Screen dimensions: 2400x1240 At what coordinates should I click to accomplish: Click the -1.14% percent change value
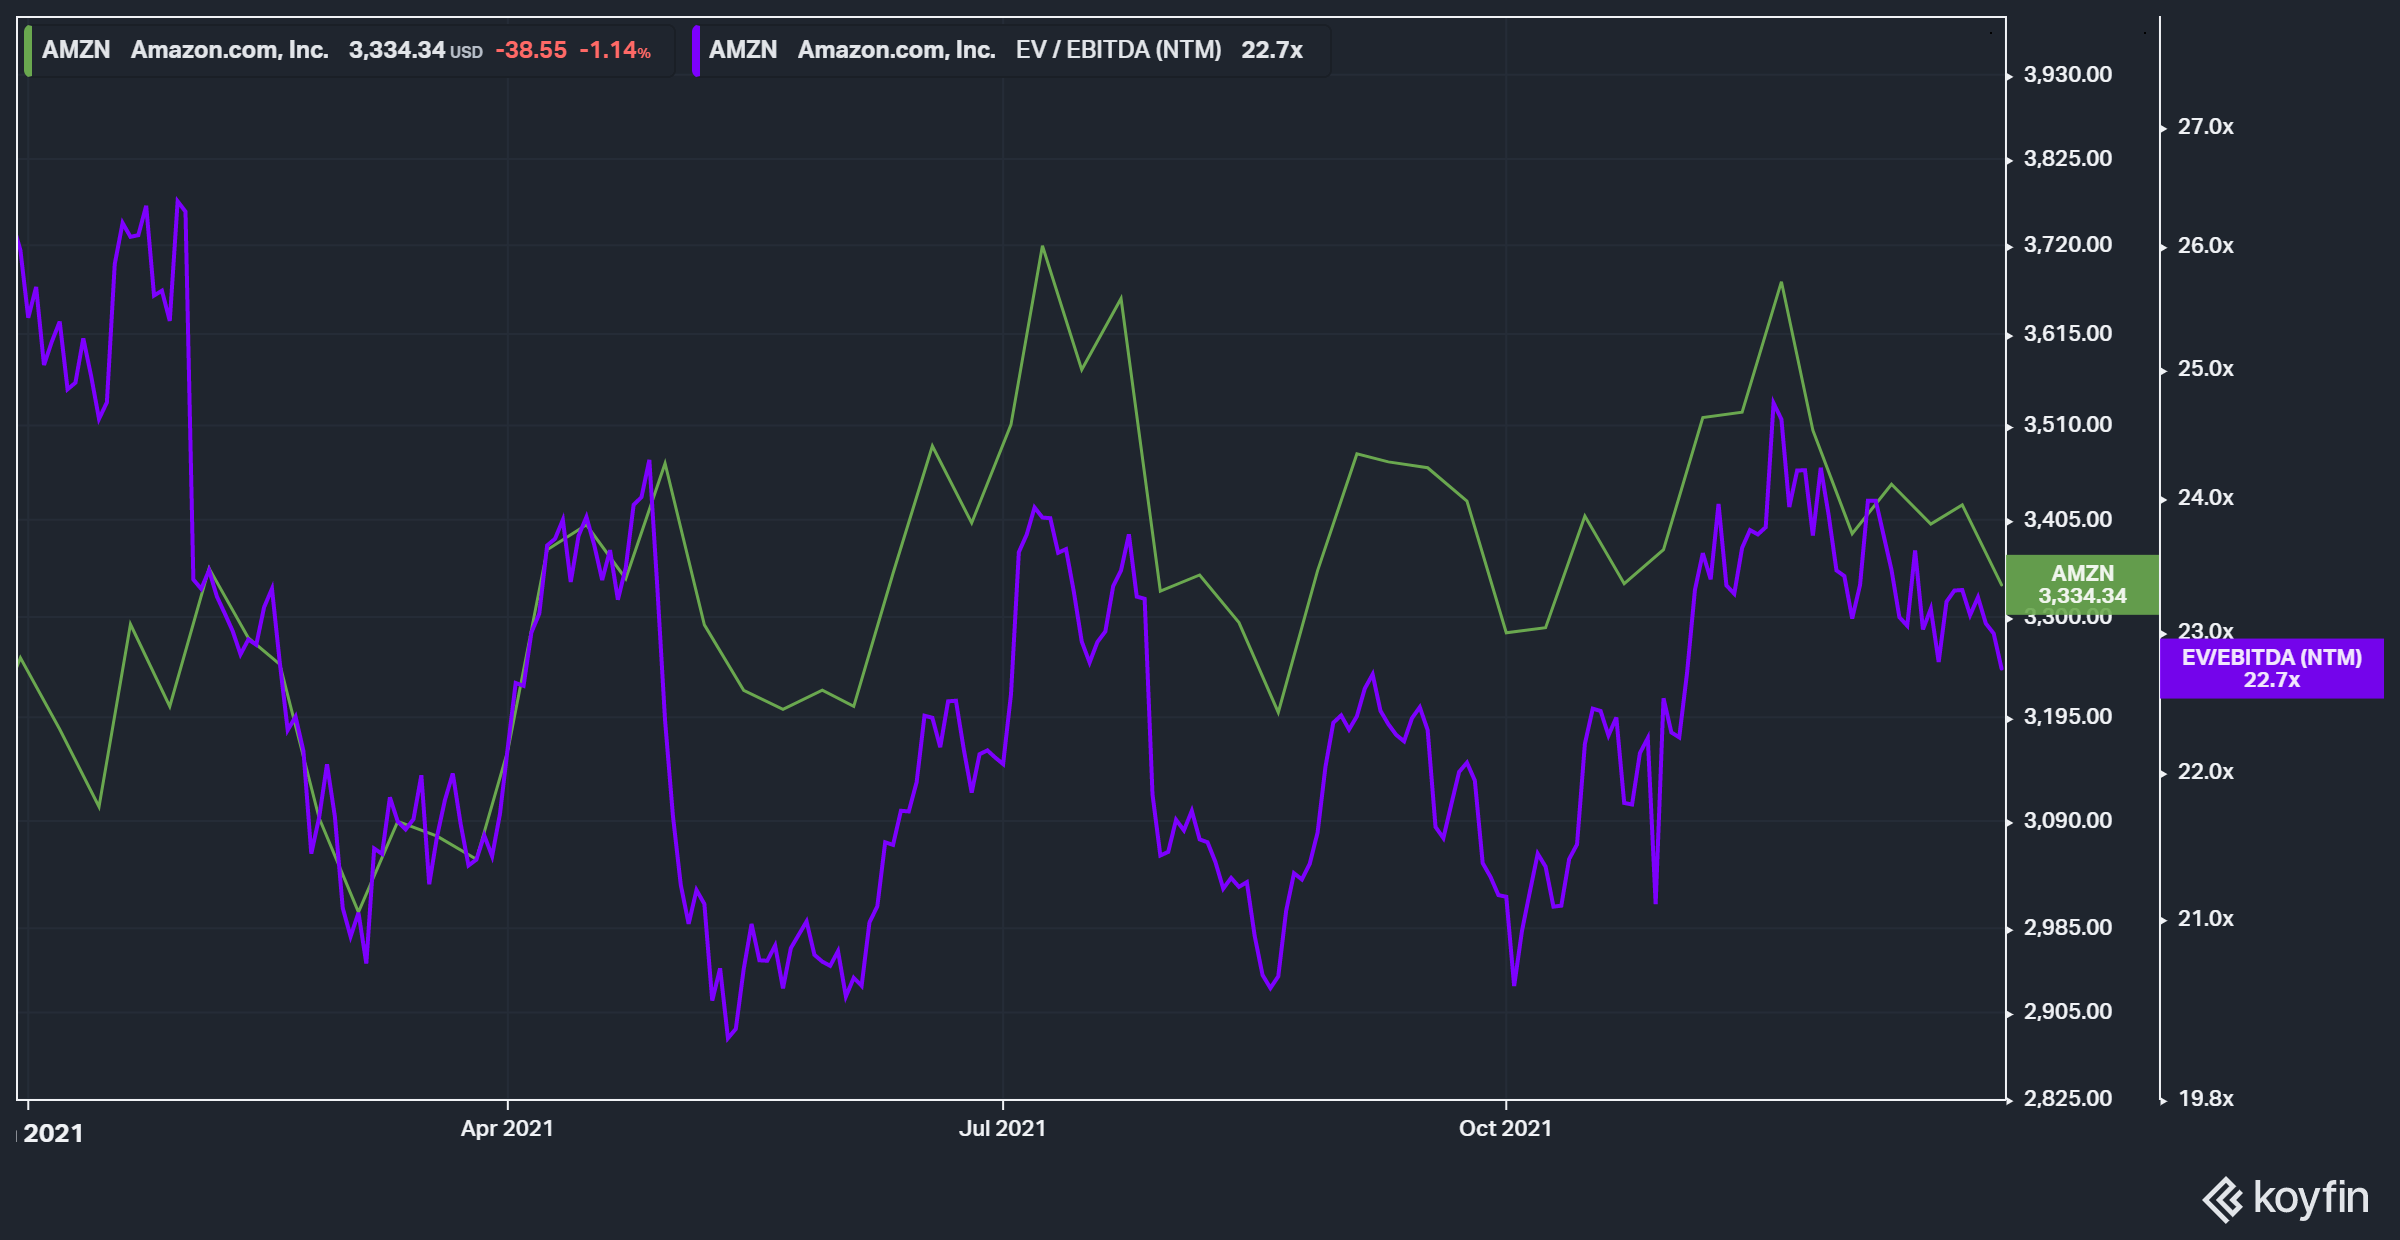click(x=615, y=50)
